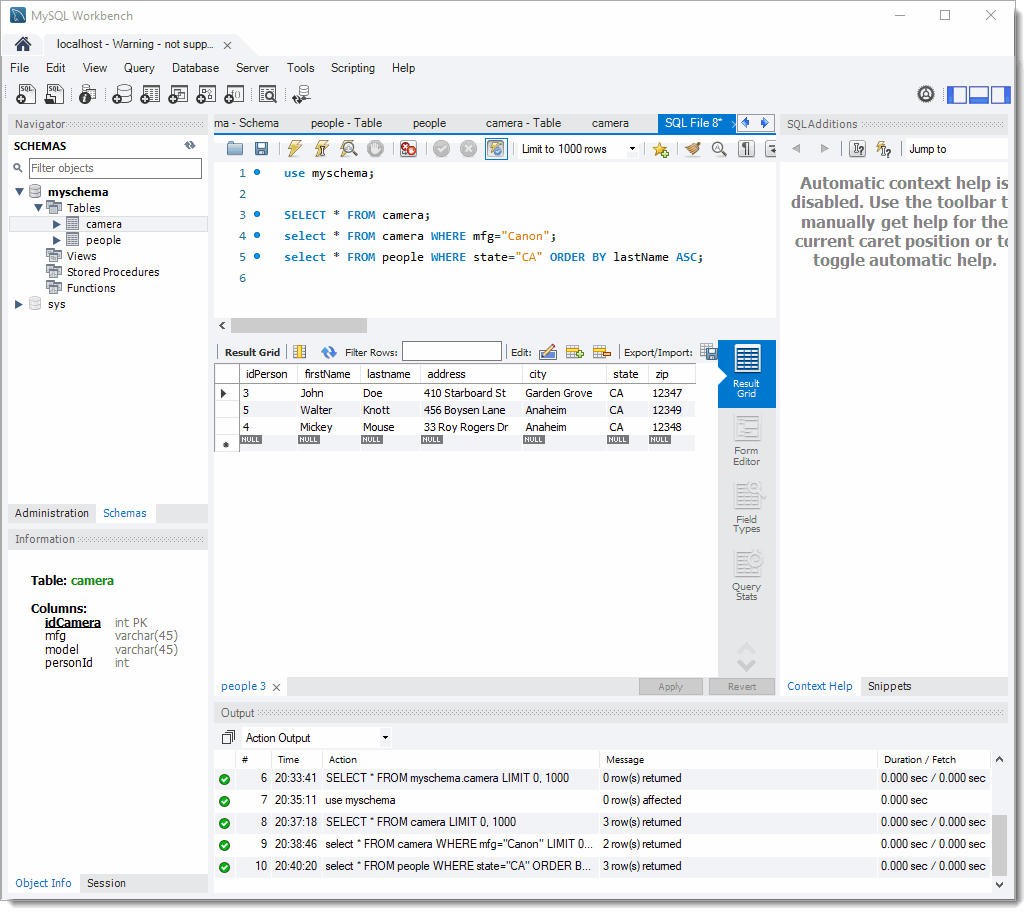
Task: Beautify the query broom icon
Action: pyautogui.click(x=692, y=149)
